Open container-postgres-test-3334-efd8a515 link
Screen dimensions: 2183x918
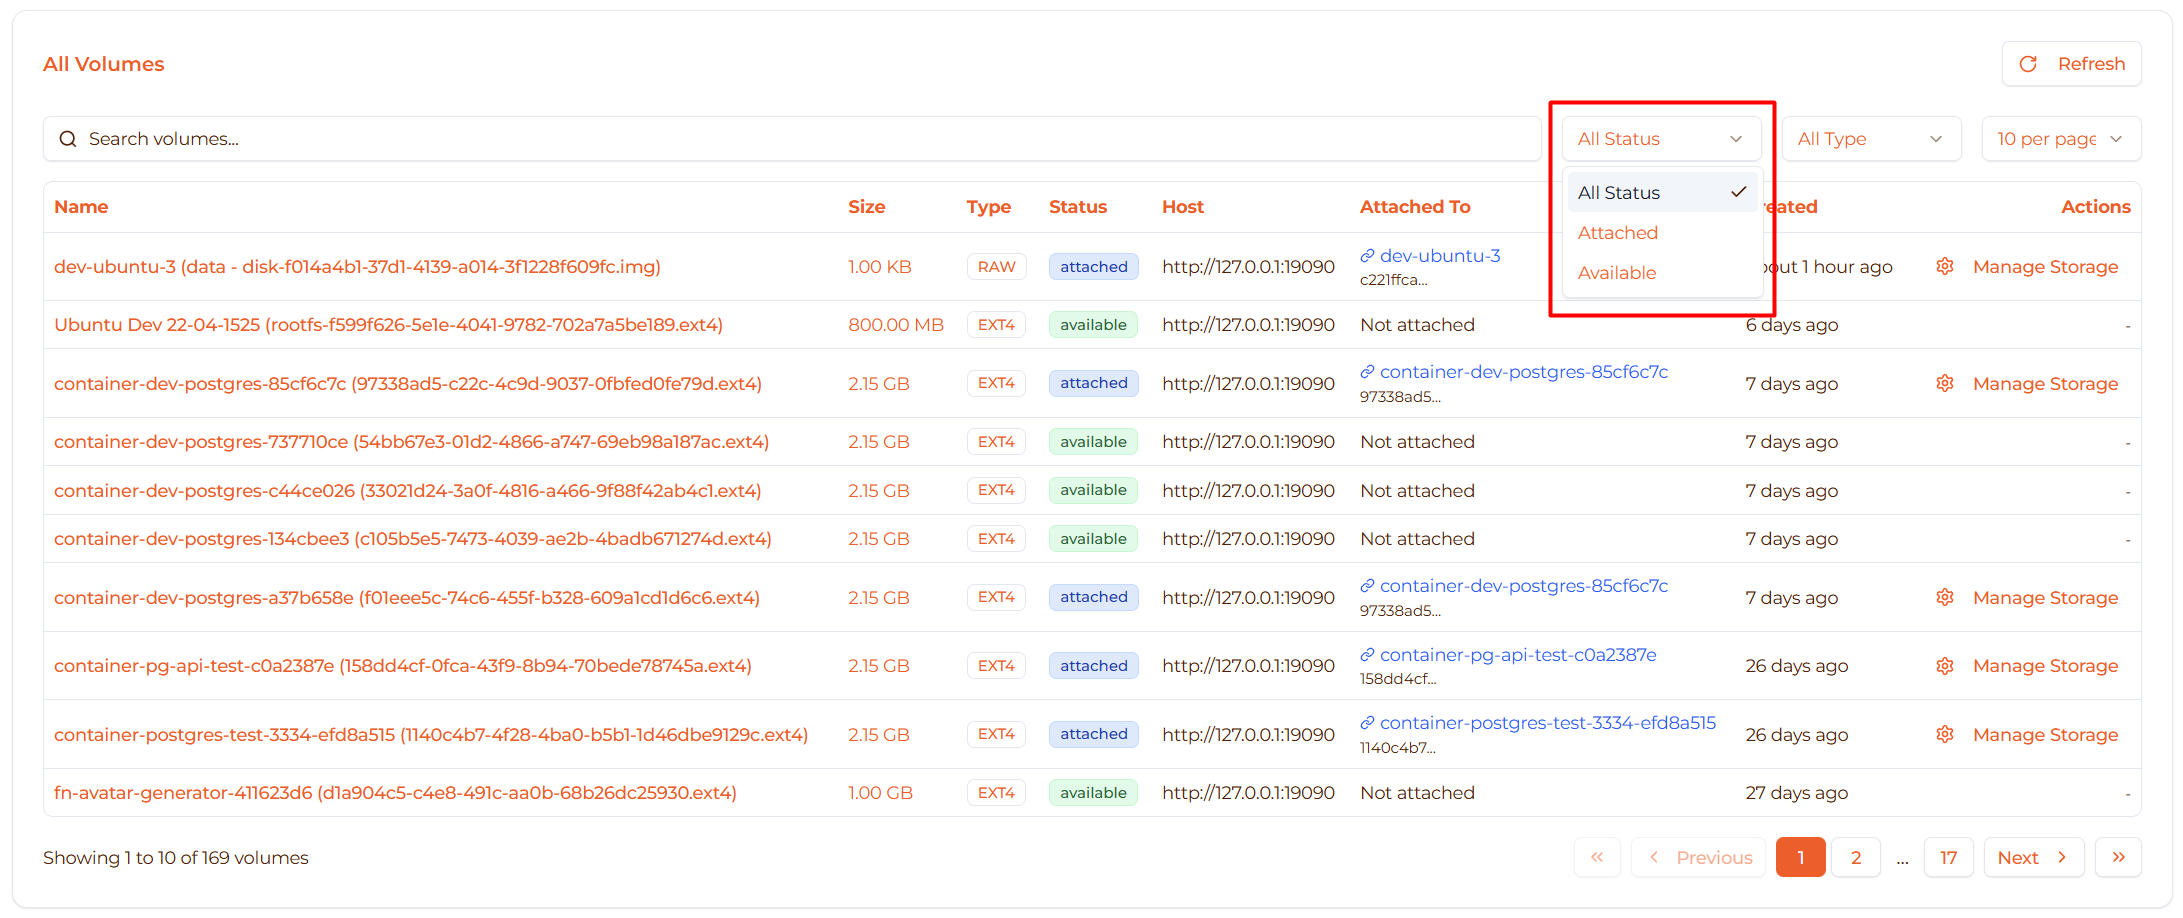tap(1547, 722)
